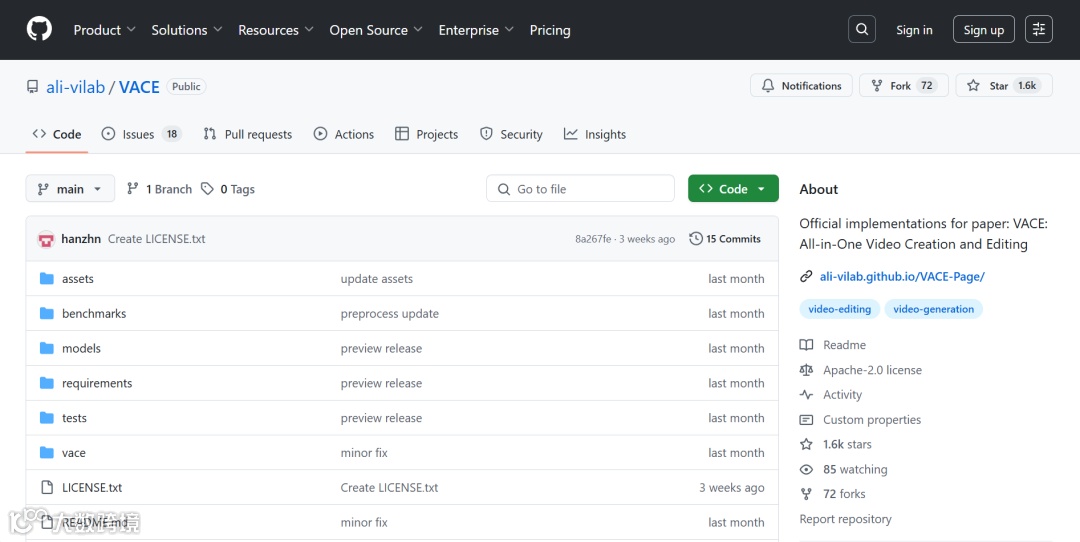Click the Notifications bell icon
Image resolution: width=1080 pixels, height=542 pixels.
767,85
